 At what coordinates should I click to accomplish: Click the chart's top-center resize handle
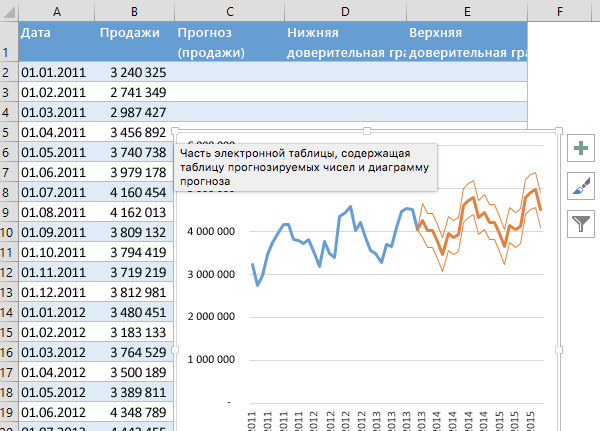point(367,131)
